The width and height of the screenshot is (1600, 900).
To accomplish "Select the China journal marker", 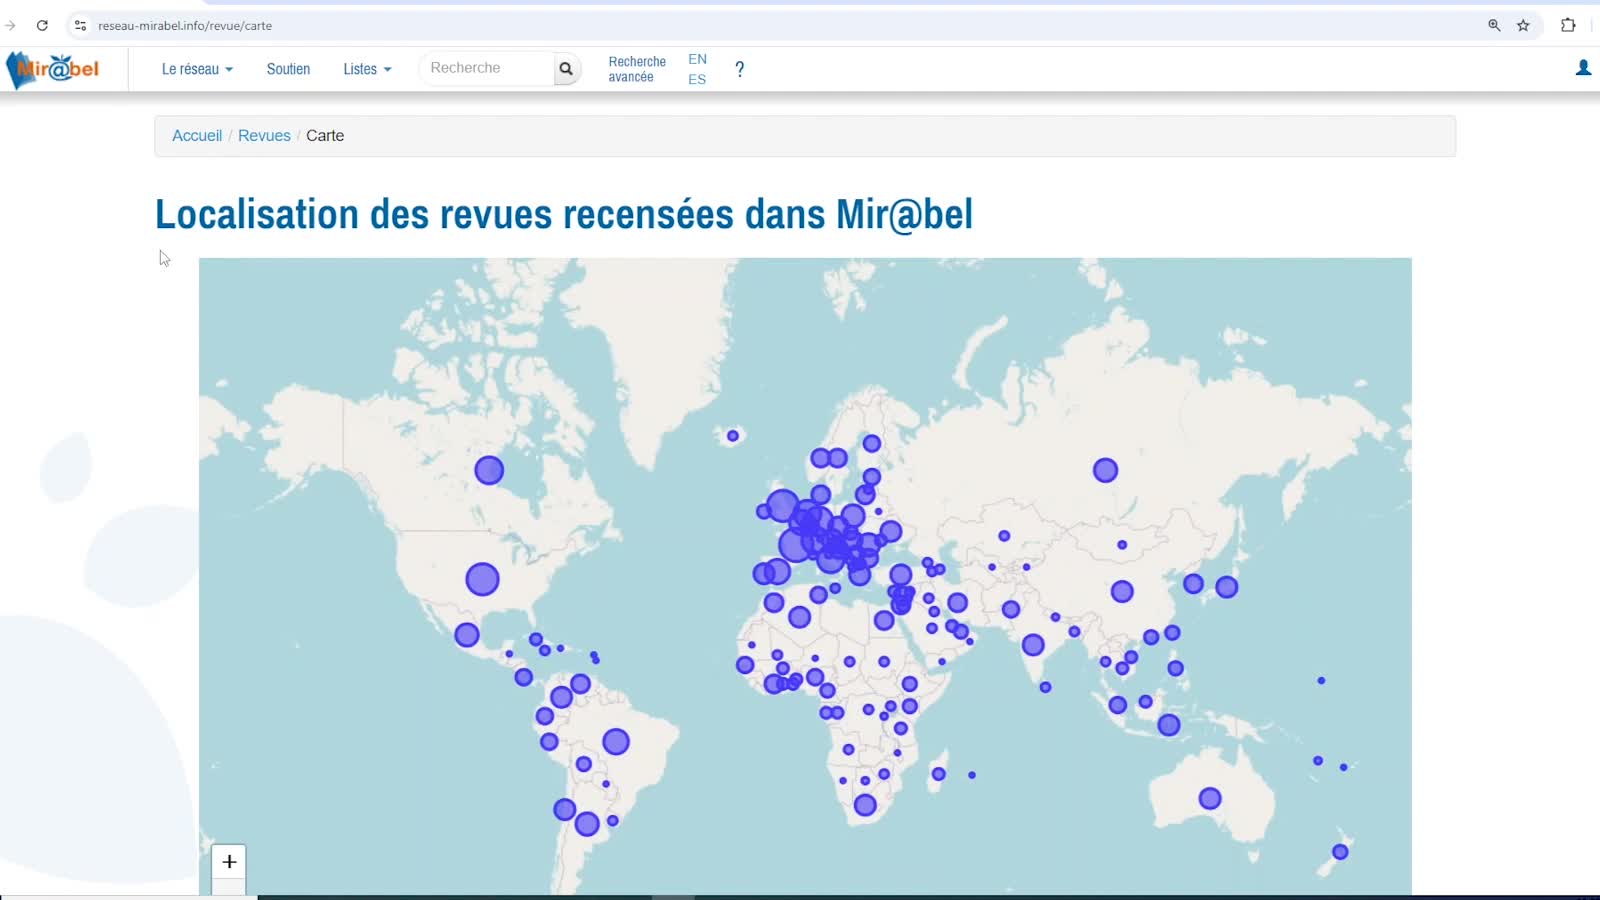I will coord(1122,591).
